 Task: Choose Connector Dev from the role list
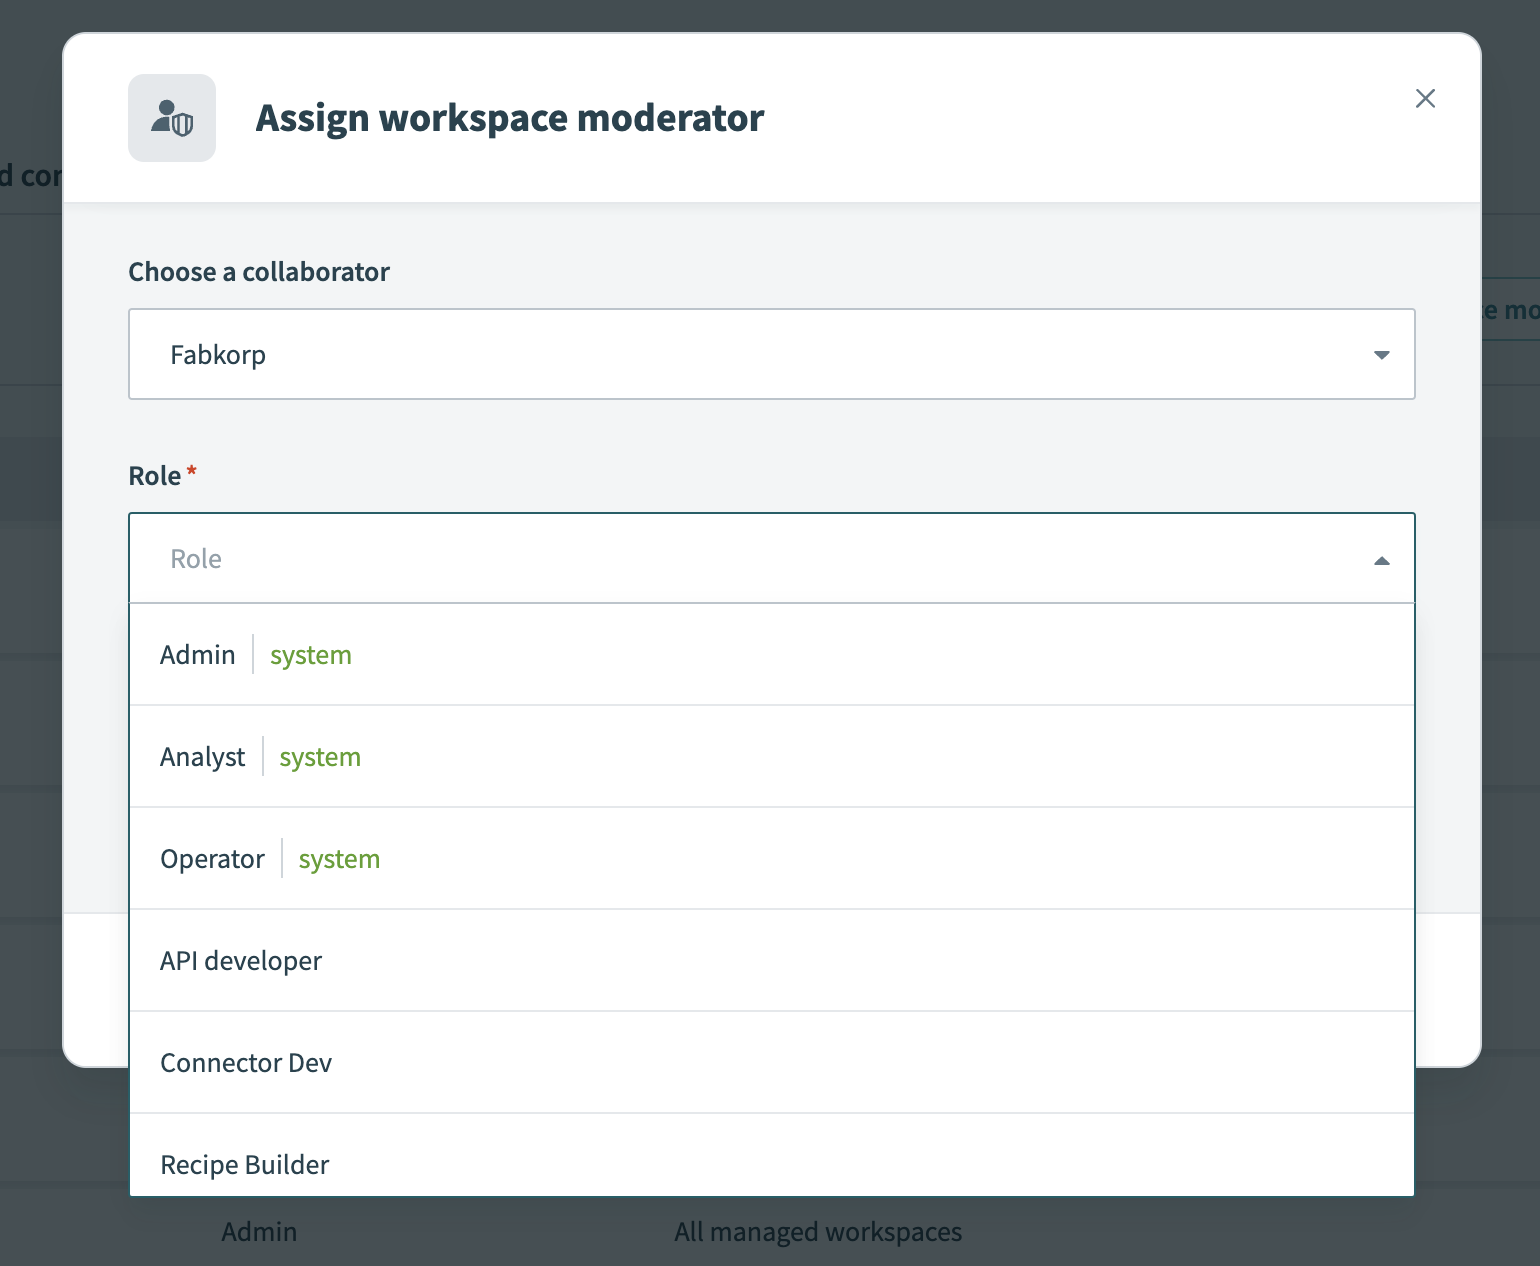point(246,1063)
